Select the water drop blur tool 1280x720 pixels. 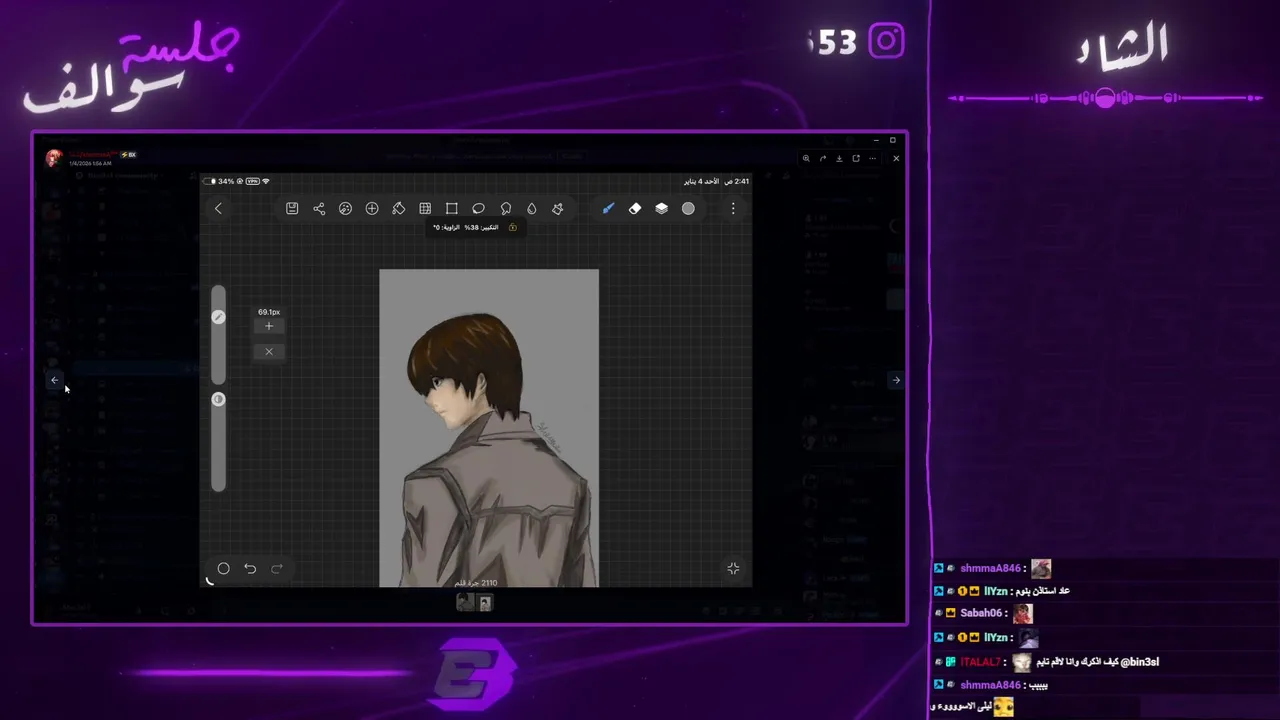point(531,208)
